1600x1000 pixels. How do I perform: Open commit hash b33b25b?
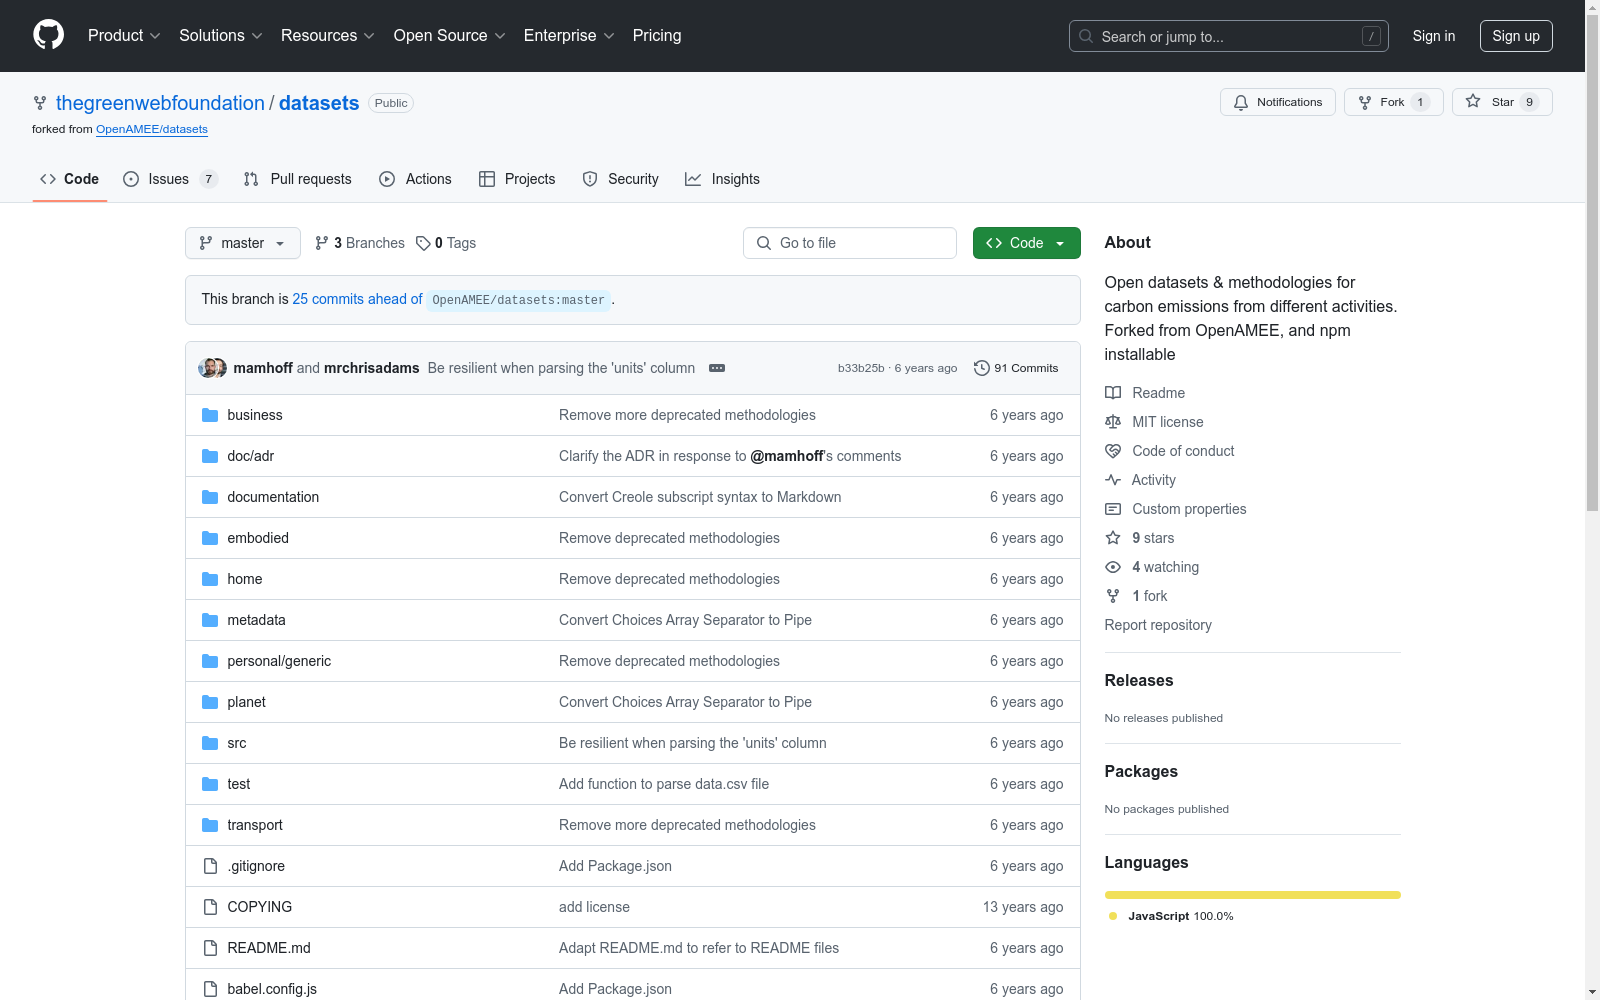coord(861,368)
